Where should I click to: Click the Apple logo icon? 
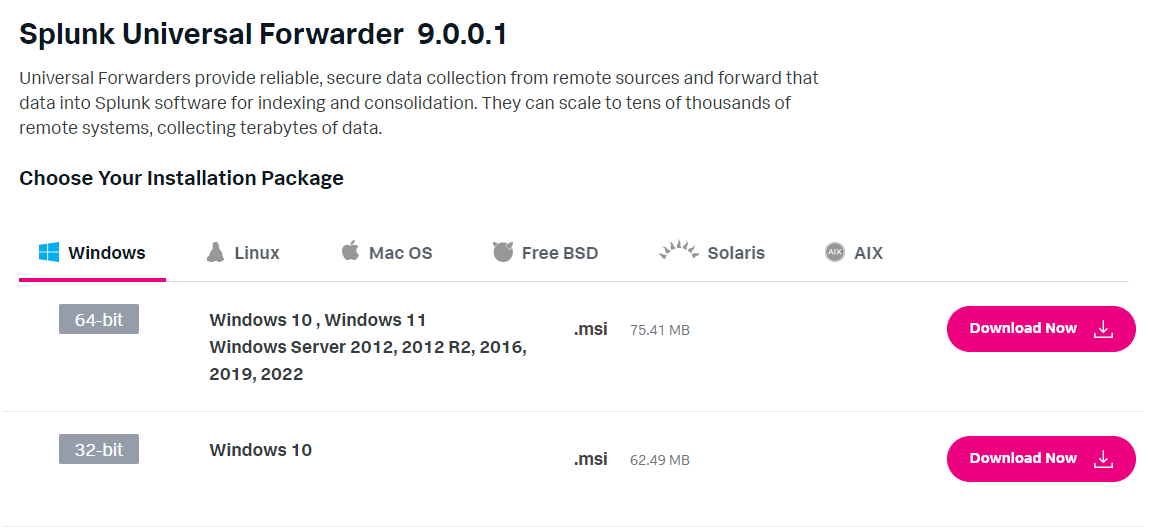pyautogui.click(x=351, y=251)
